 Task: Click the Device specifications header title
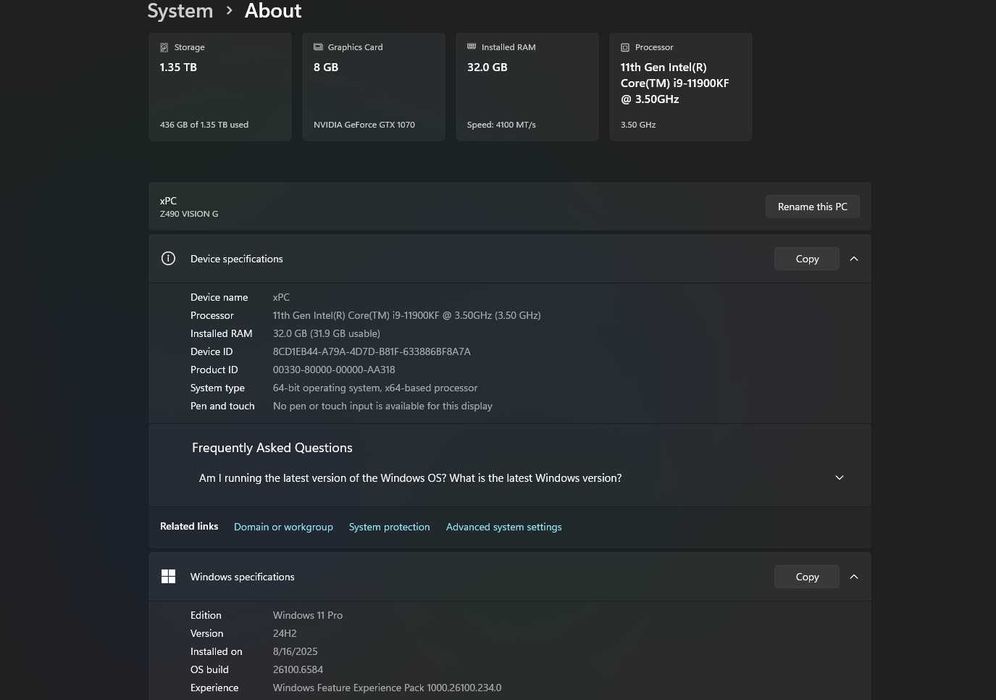tap(236, 259)
